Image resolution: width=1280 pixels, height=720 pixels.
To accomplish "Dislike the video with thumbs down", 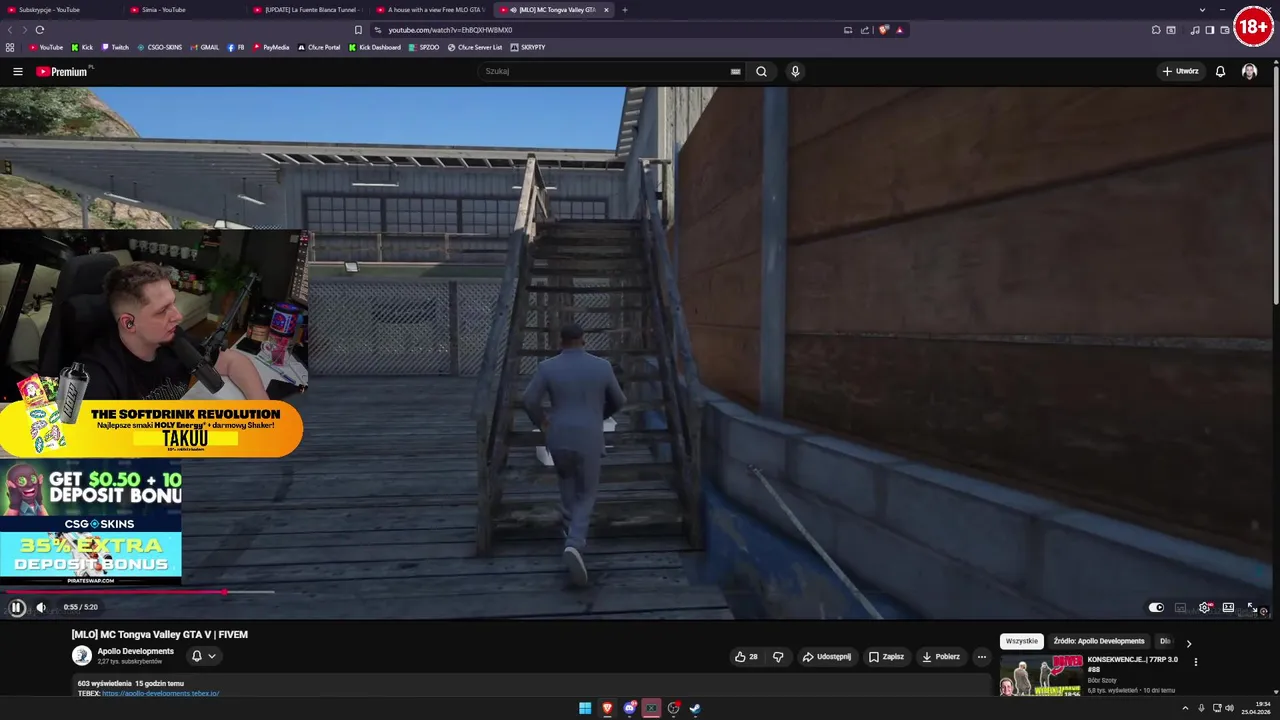I will 778,657.
